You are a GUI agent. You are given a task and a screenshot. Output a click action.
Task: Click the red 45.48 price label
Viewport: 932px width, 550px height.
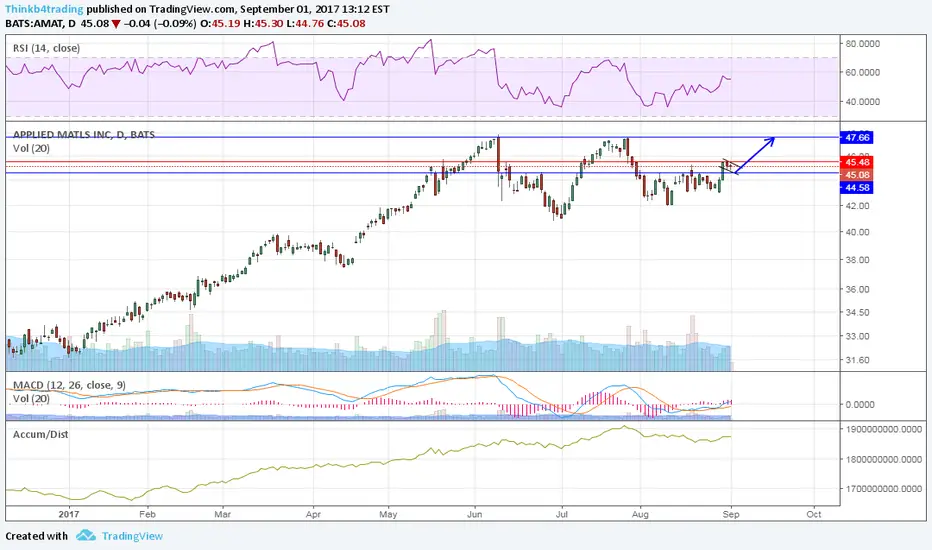point(857,162)
